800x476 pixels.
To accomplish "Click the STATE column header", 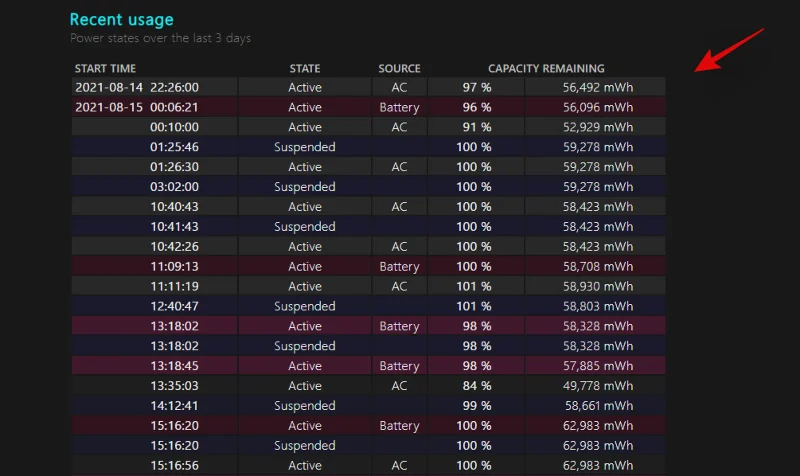I will pos(305,68).
